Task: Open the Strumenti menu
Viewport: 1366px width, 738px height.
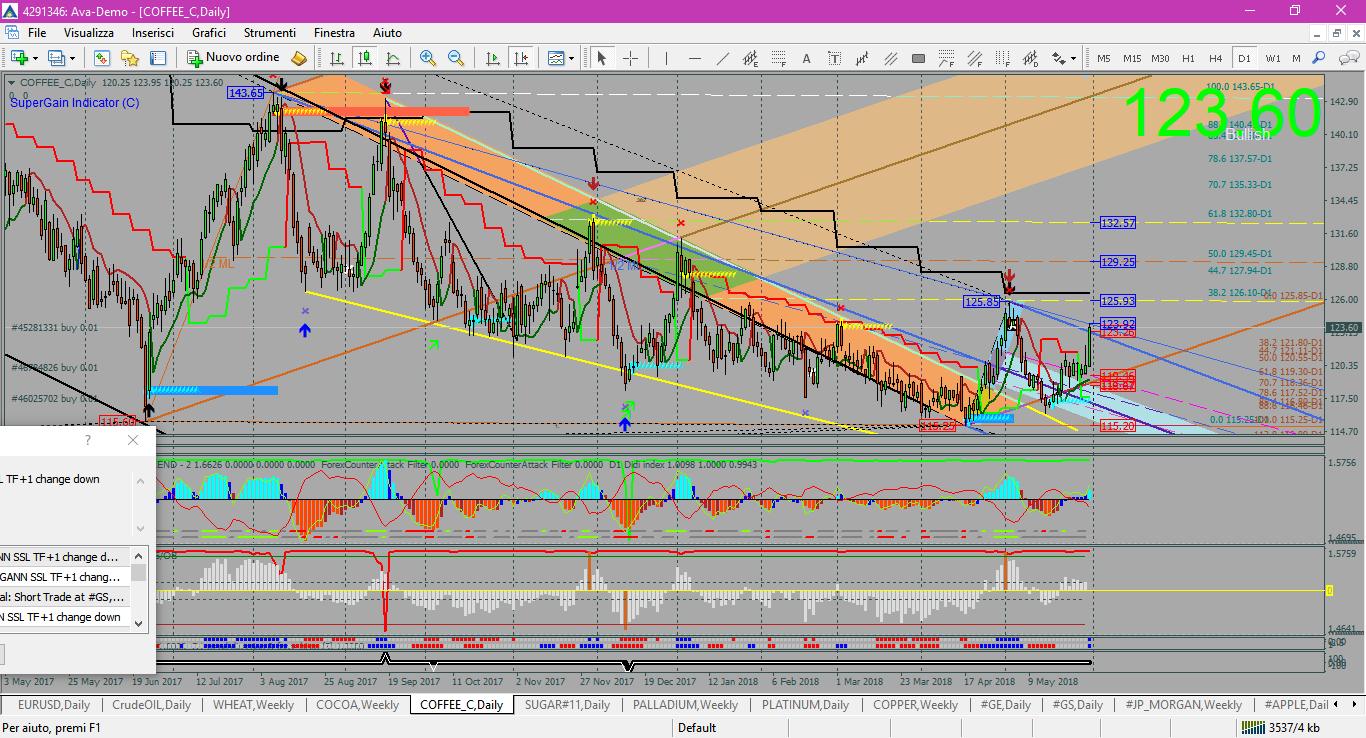Action: (270, 33)
